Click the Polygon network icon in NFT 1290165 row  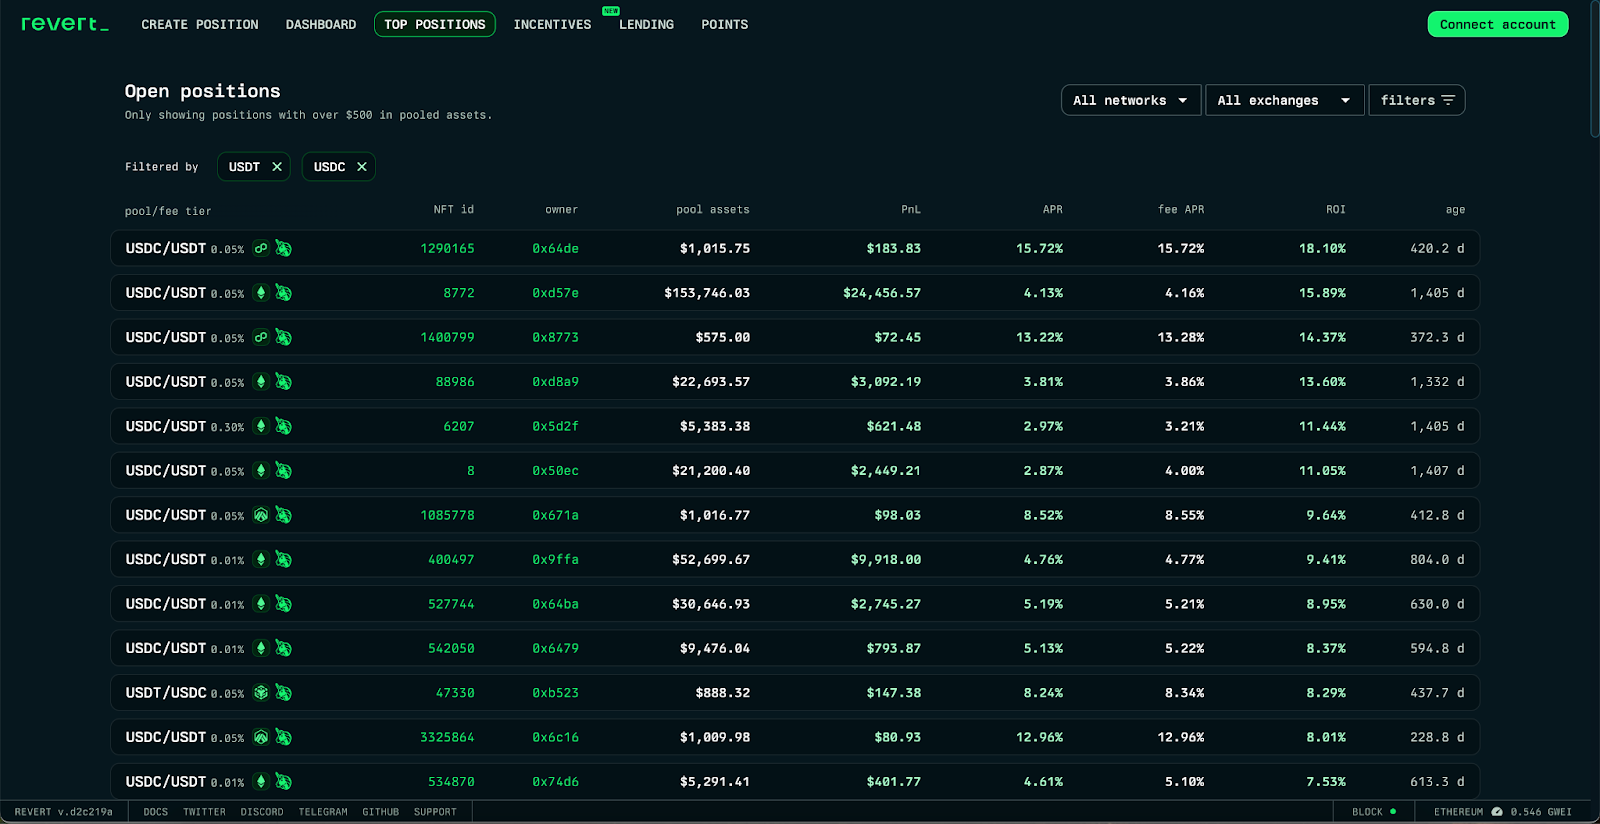pyautogui.click(x=261, y=248)
